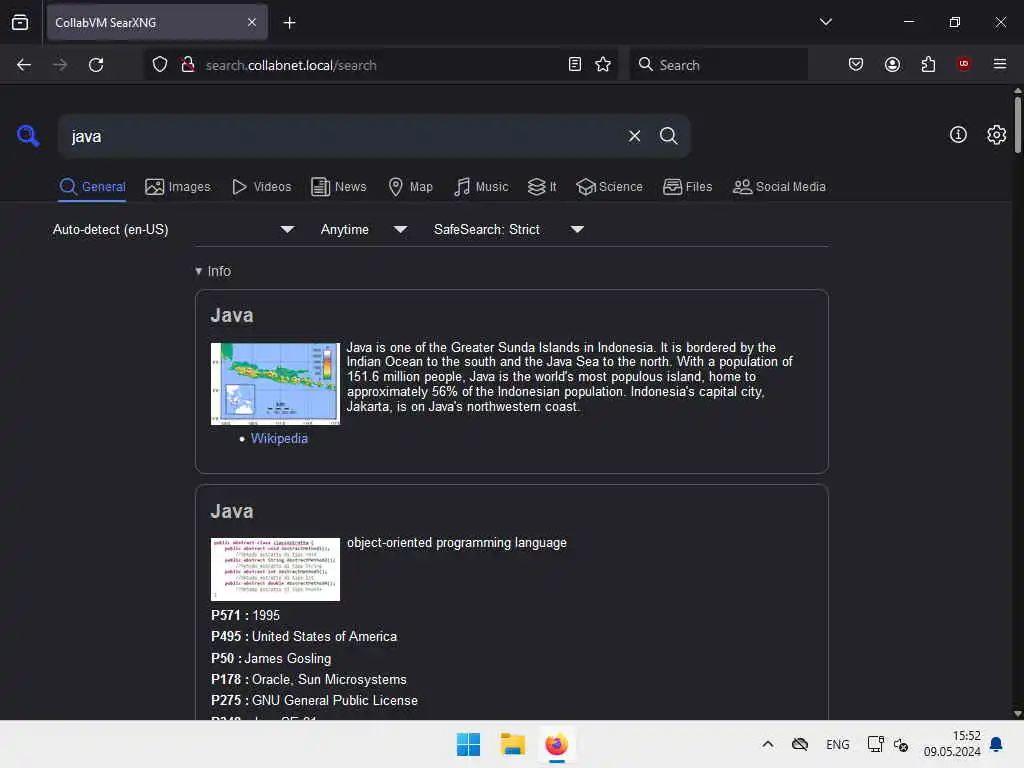Close the CollabVM SearXNG tab
Image resolution: width=1024 pixels, height=768 pixels.
pyautogui.click(x=252, y=22)
